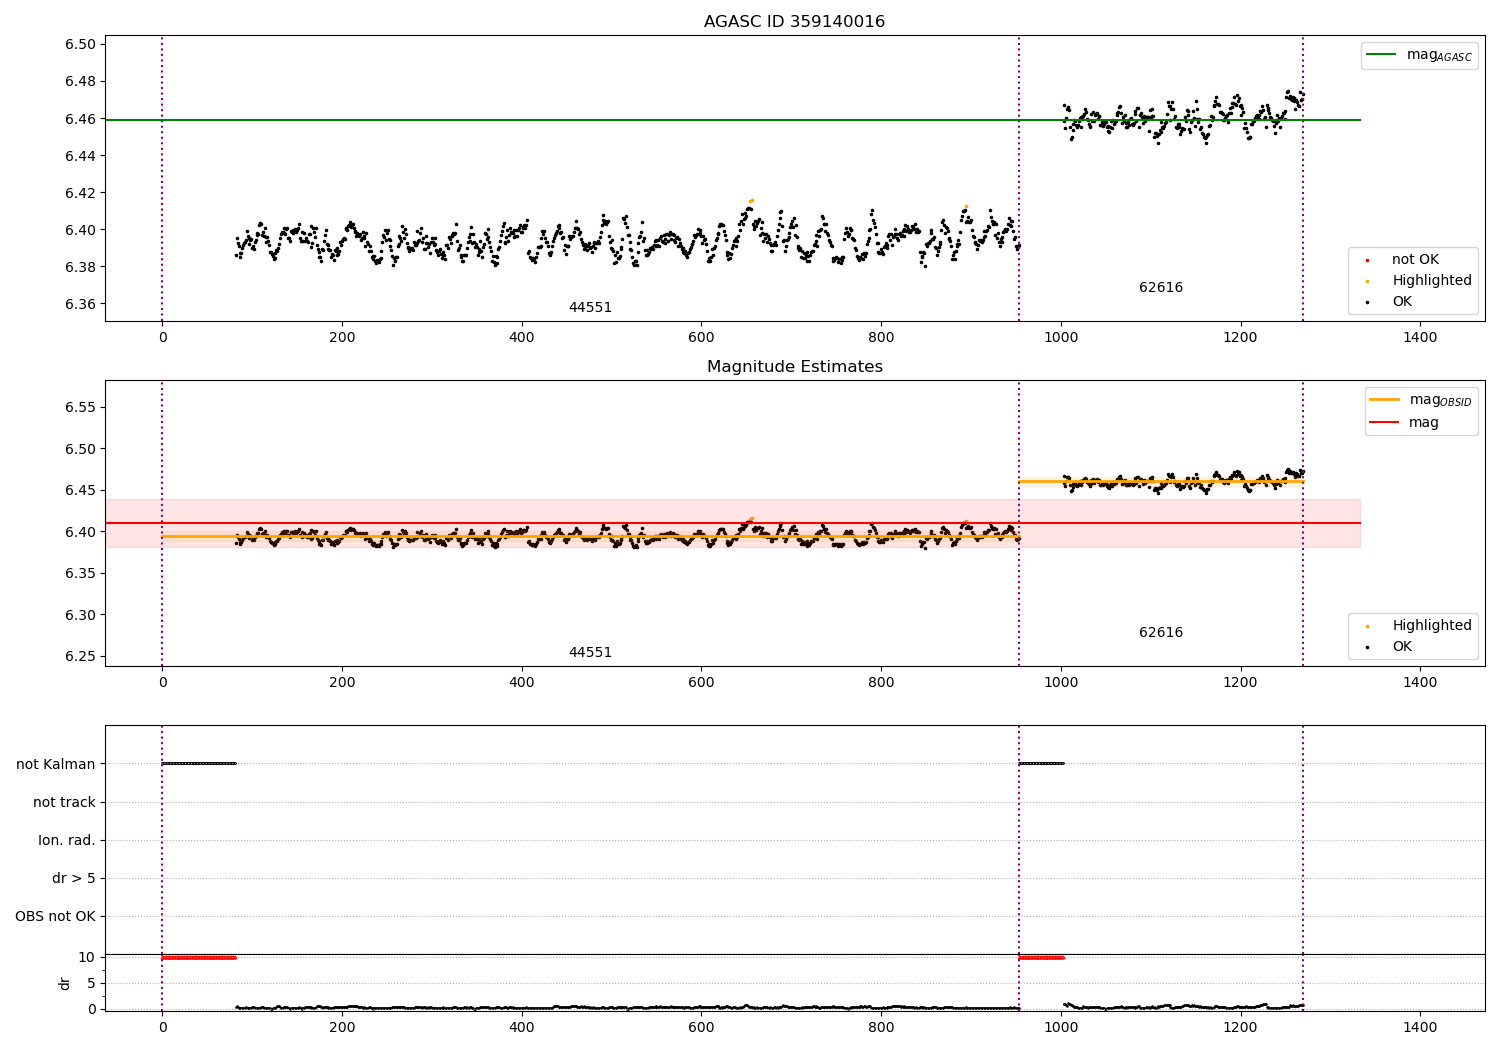Click the orange mag OBSID legend line sample

click(x=1385, y=400)
